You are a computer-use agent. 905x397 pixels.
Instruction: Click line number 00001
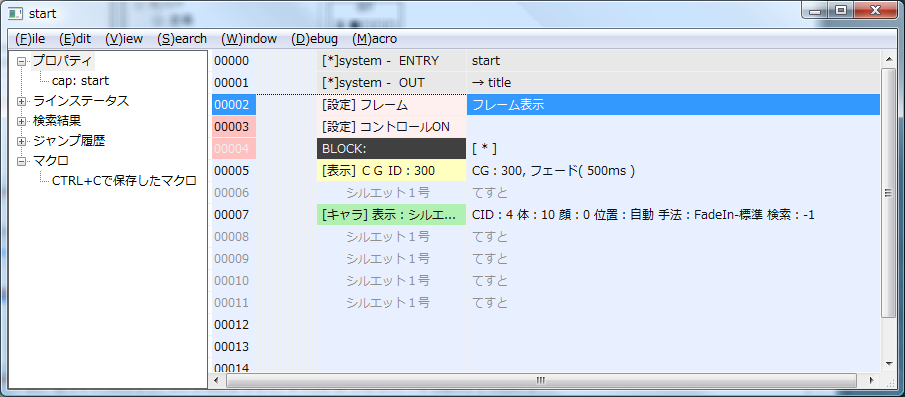point(231,83)
